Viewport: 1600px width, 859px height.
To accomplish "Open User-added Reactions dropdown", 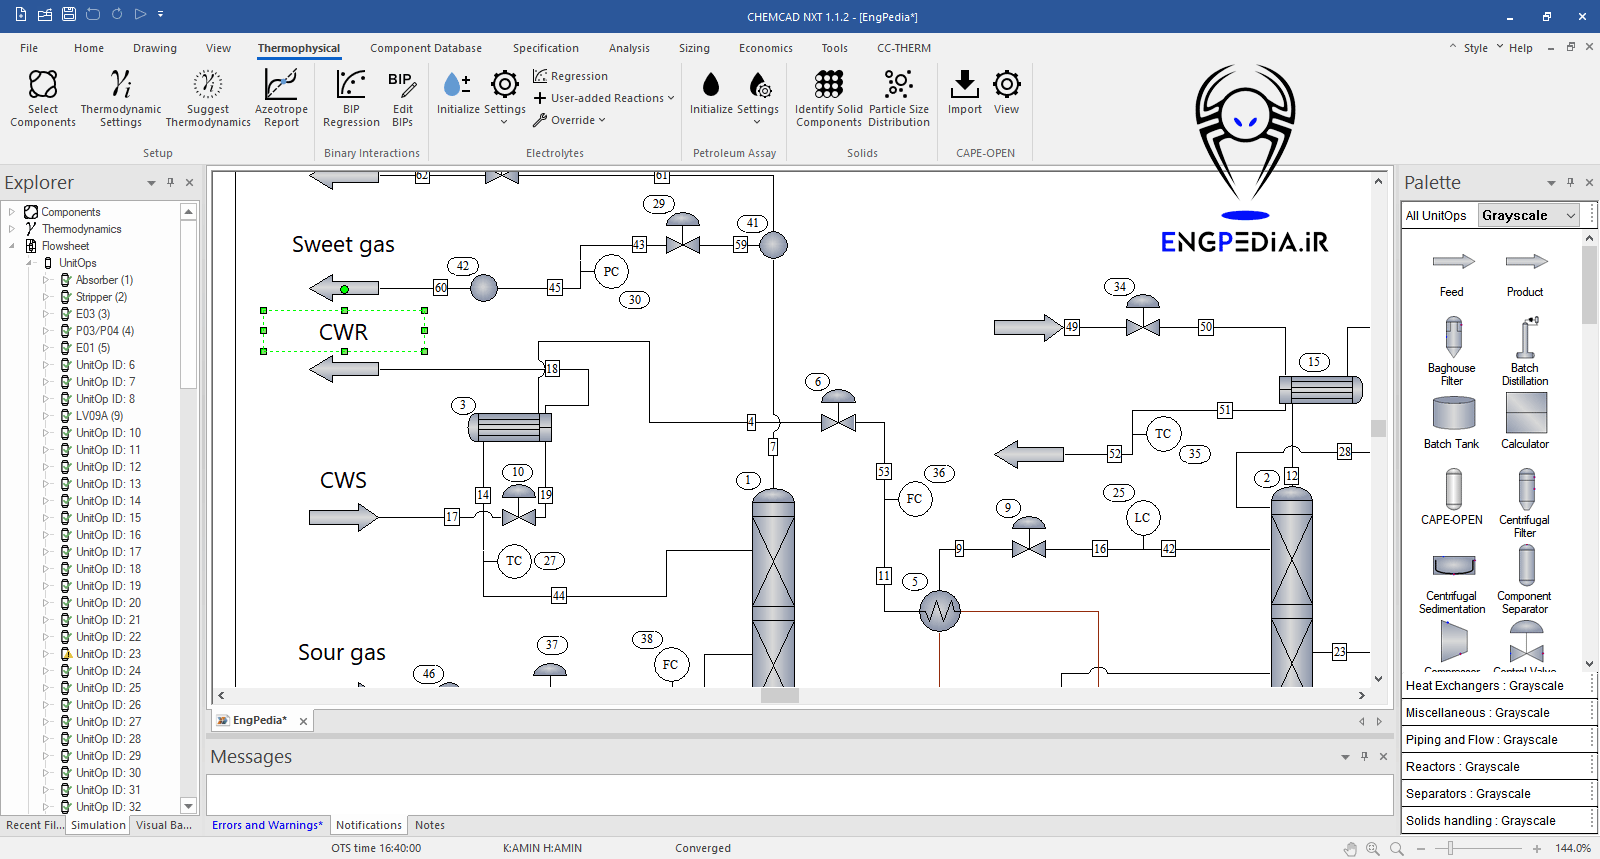I will (x=604, y=98).
